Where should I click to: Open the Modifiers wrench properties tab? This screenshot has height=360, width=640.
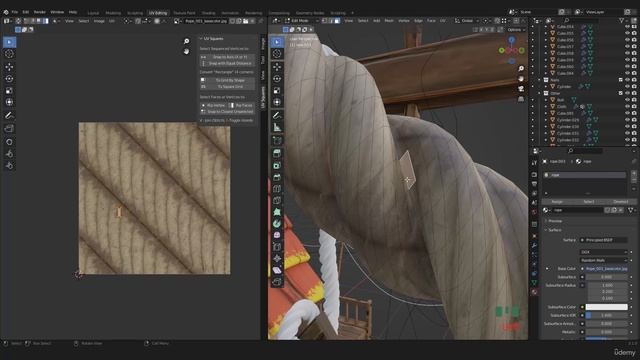point(534,245)
